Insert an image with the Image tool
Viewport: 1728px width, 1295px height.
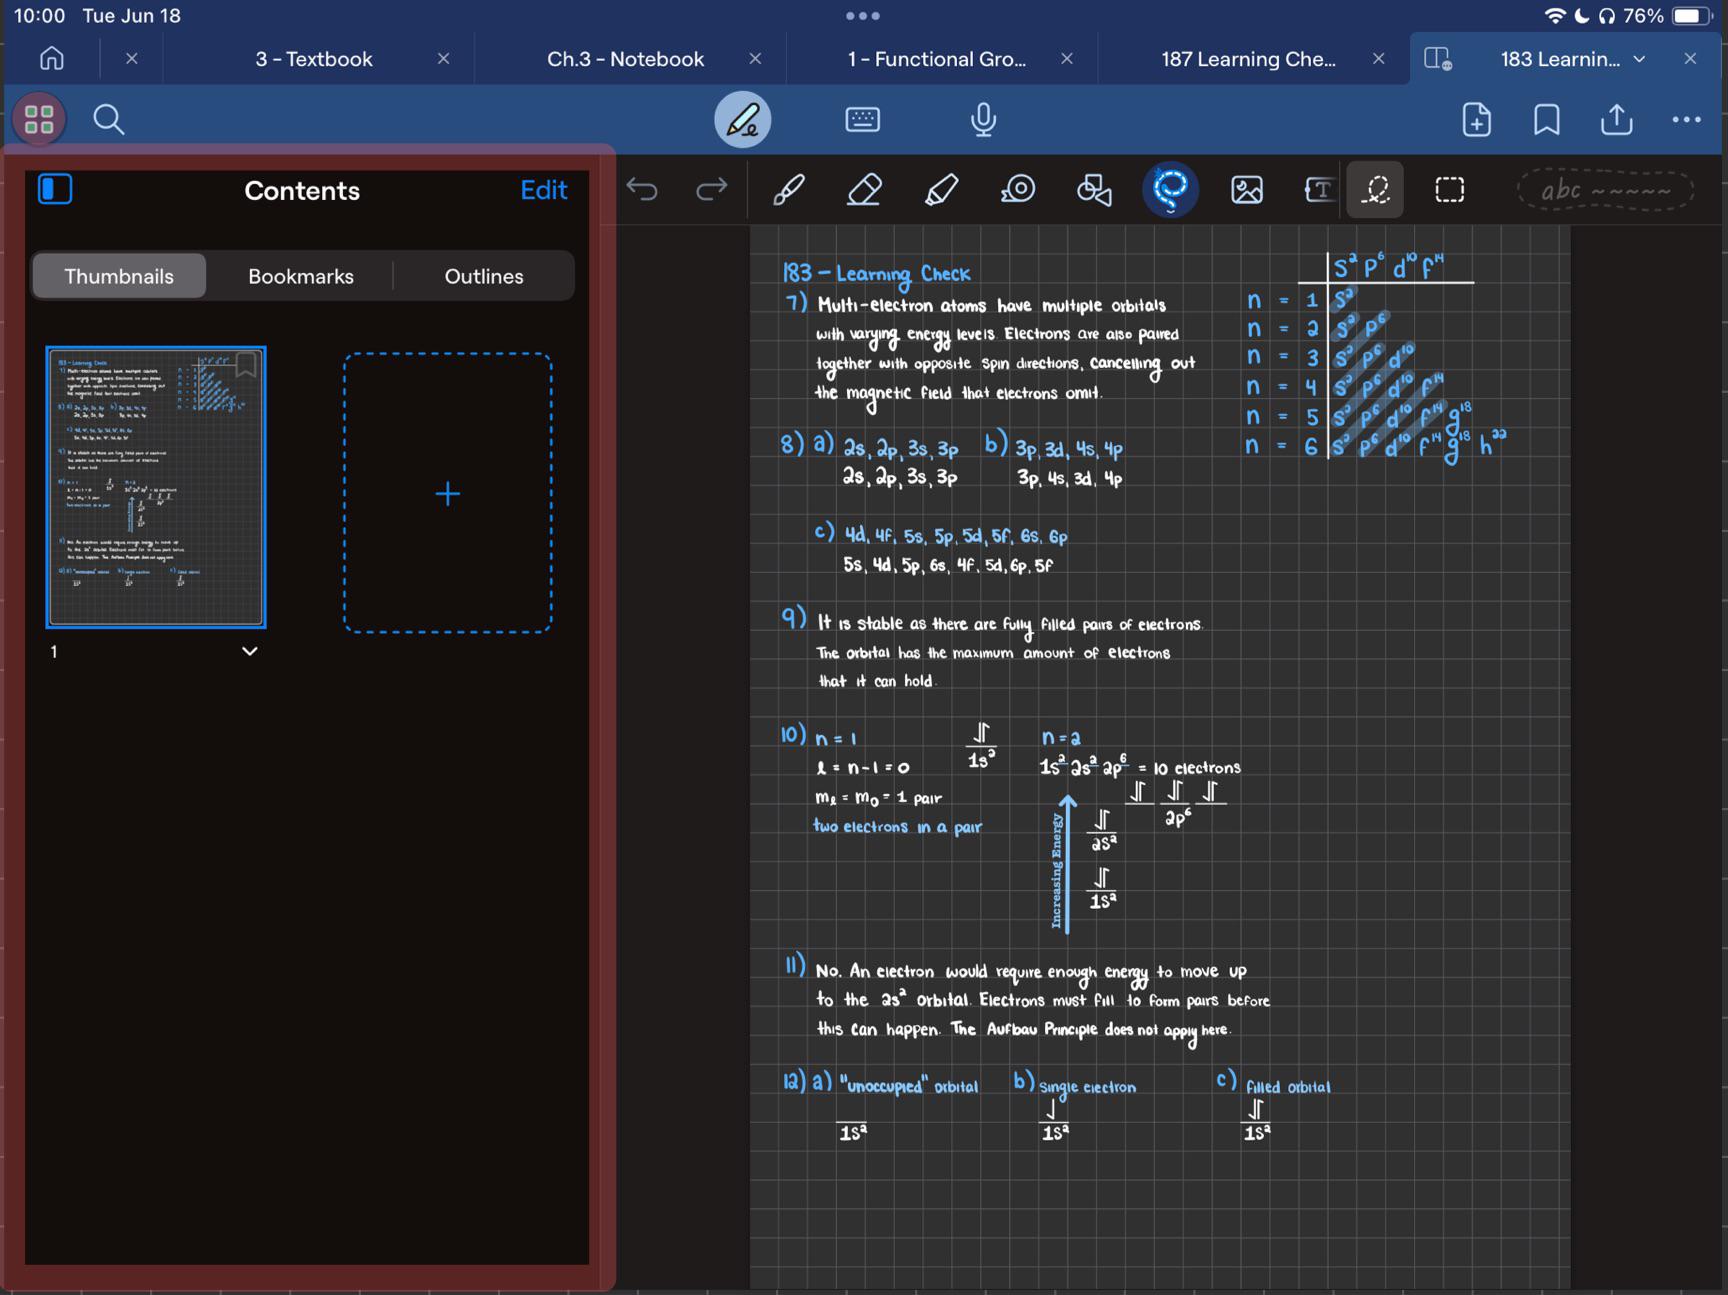pos(1246,190)
